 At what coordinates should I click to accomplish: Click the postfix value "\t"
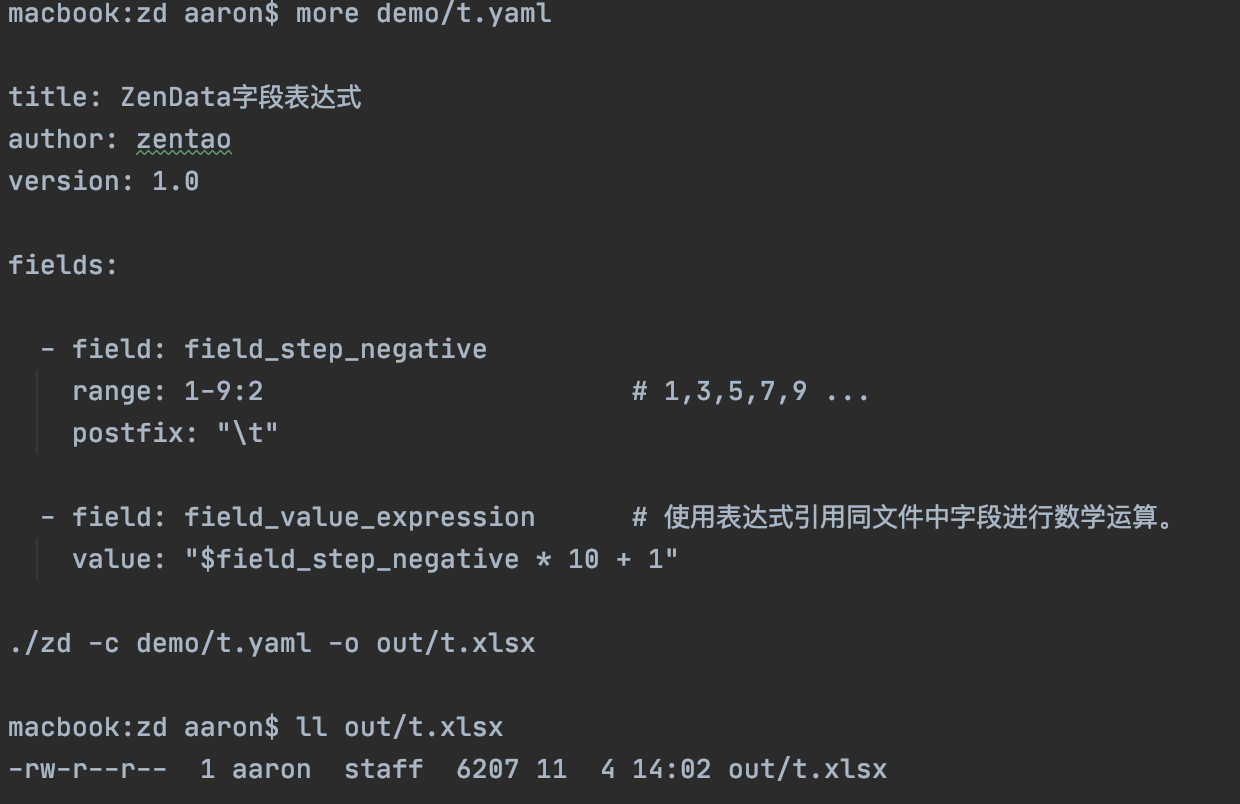tap(247, 433)
